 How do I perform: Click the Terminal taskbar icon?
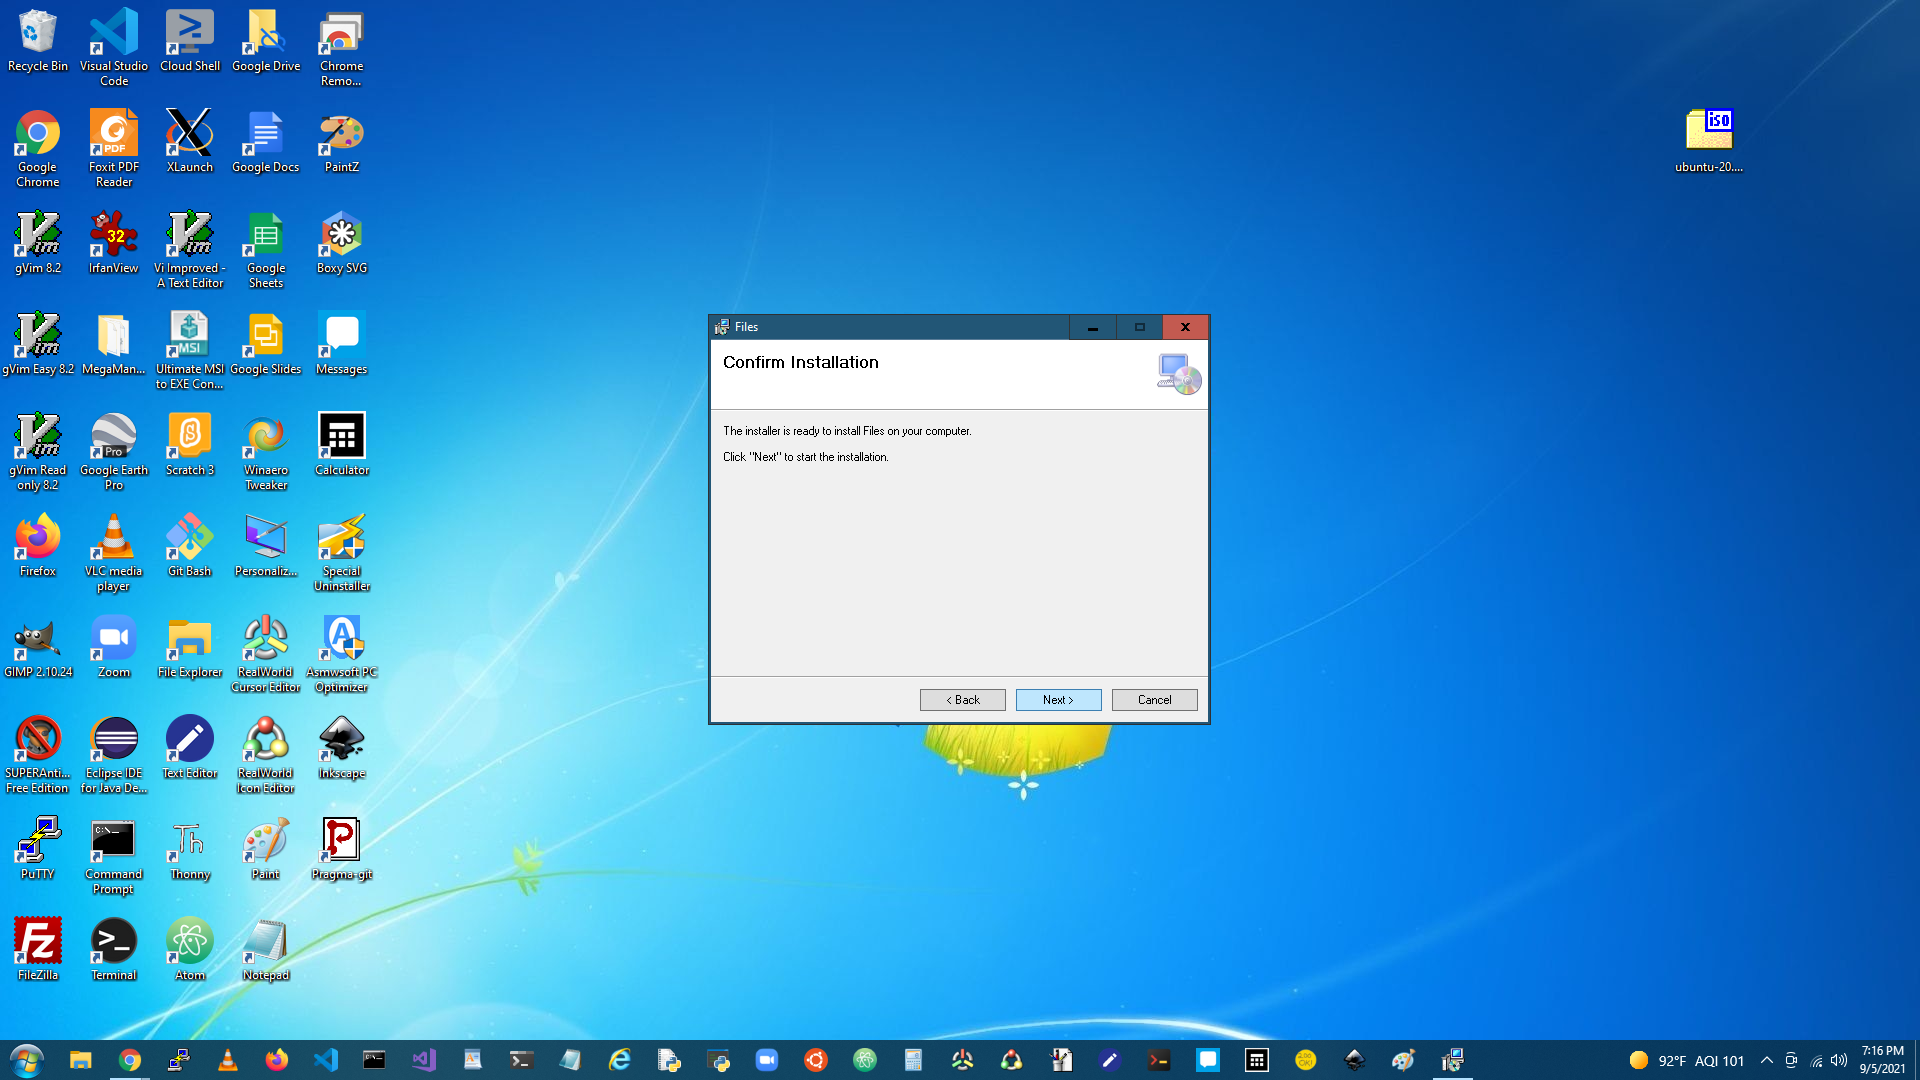click(x=522, y=1060)
